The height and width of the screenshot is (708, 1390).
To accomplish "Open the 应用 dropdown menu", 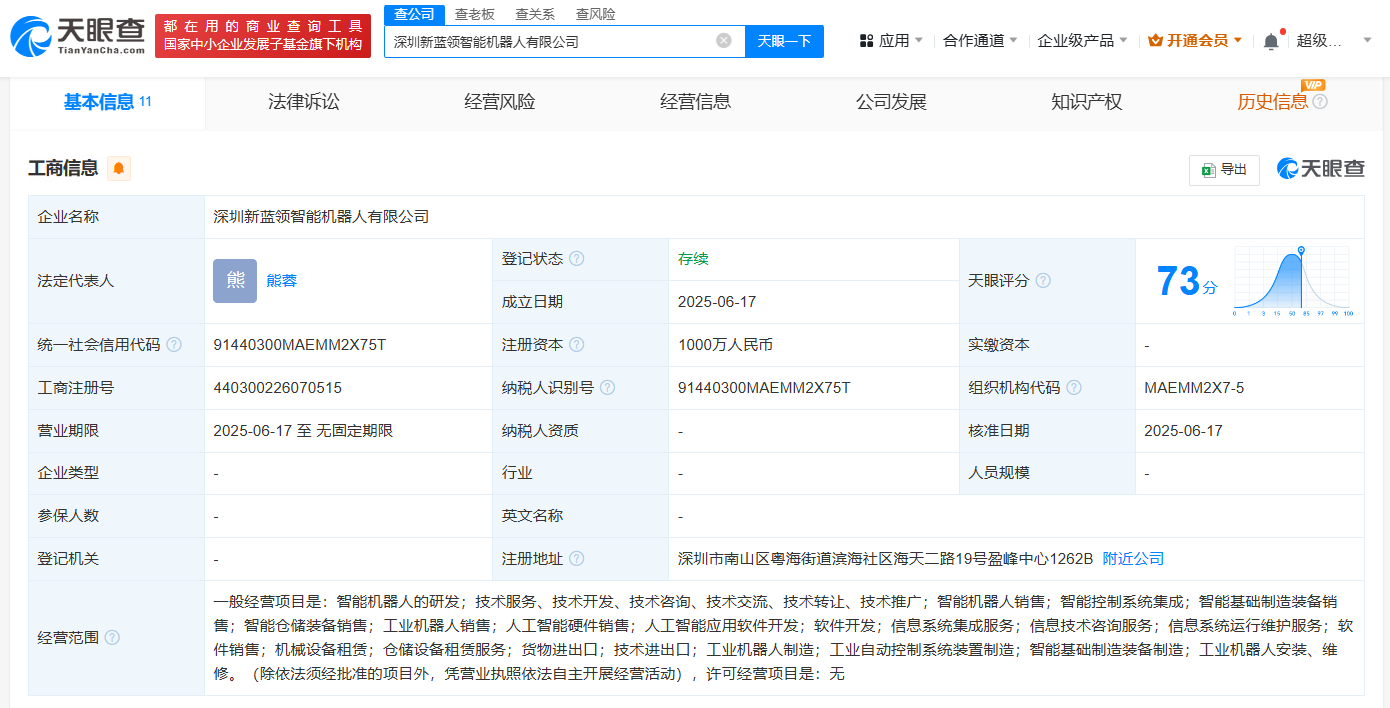I will [x=892, y=41].
